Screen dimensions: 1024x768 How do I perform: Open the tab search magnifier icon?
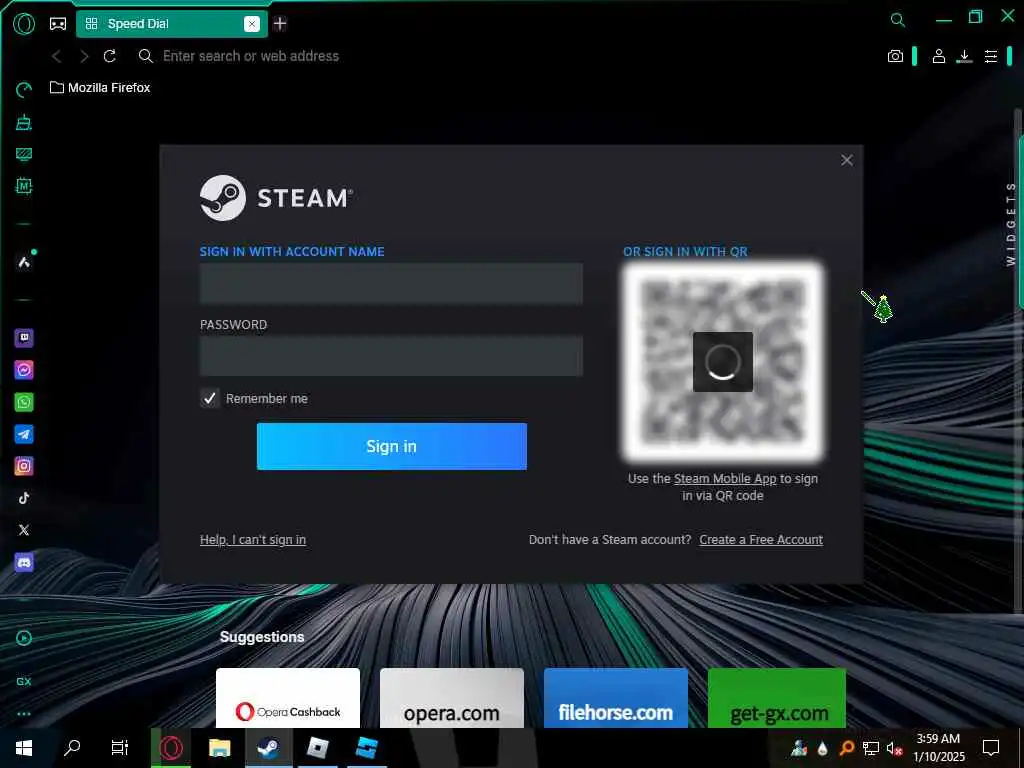click(x=898, y=20)
